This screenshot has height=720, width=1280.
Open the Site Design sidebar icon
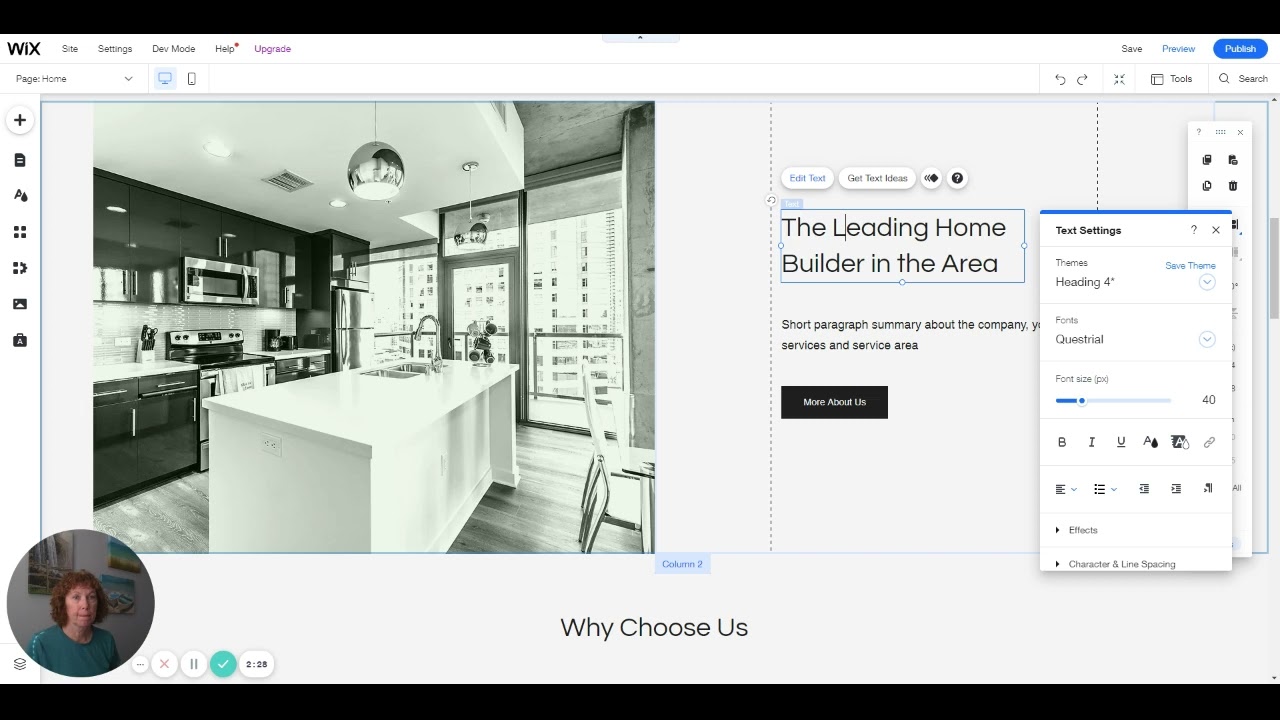coord(19,196)
